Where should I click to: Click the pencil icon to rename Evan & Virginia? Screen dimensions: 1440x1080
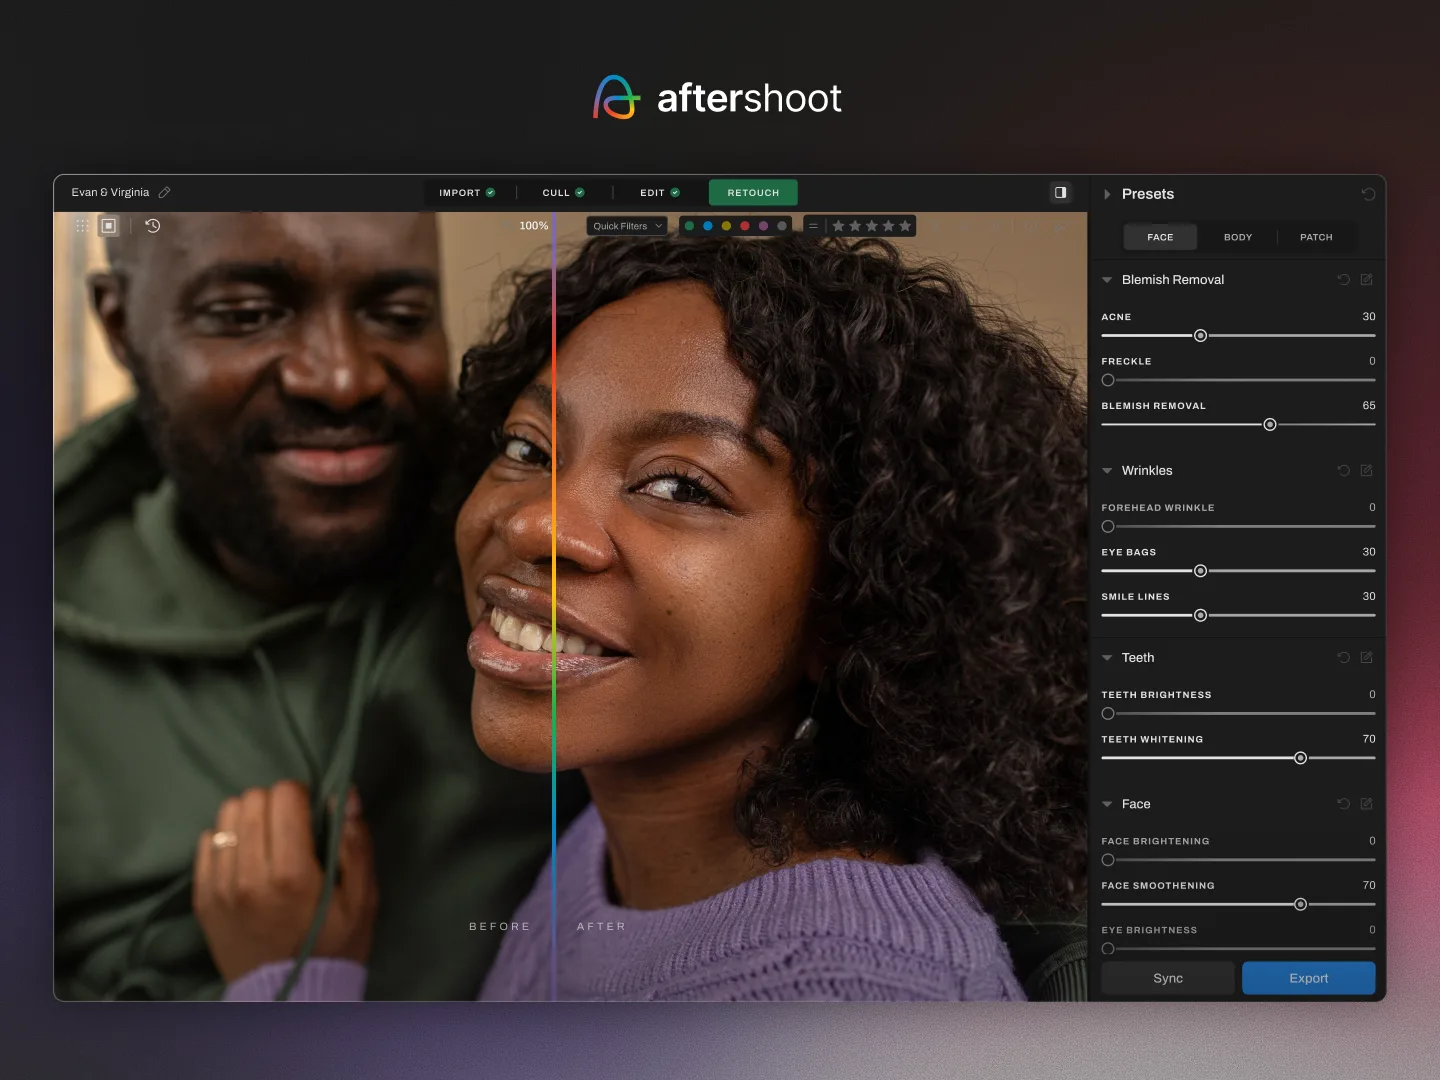pyautogui.click(x=165, y=192)
